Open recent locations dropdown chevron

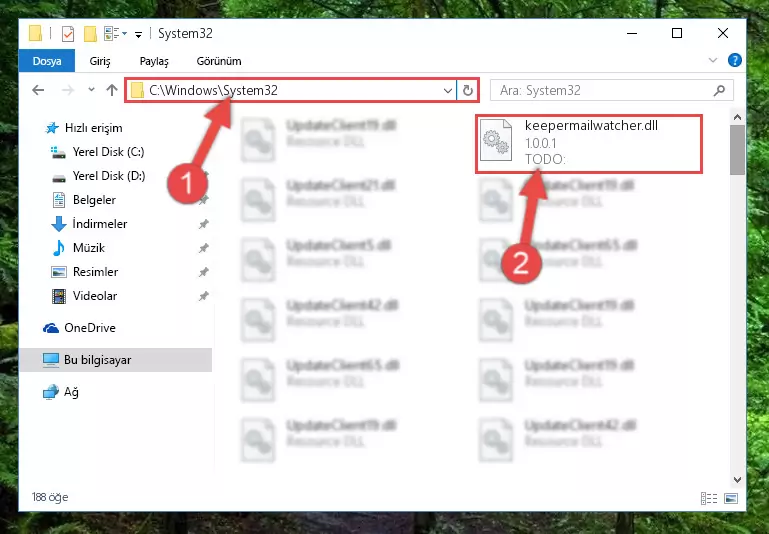click(x=91, y=90)
